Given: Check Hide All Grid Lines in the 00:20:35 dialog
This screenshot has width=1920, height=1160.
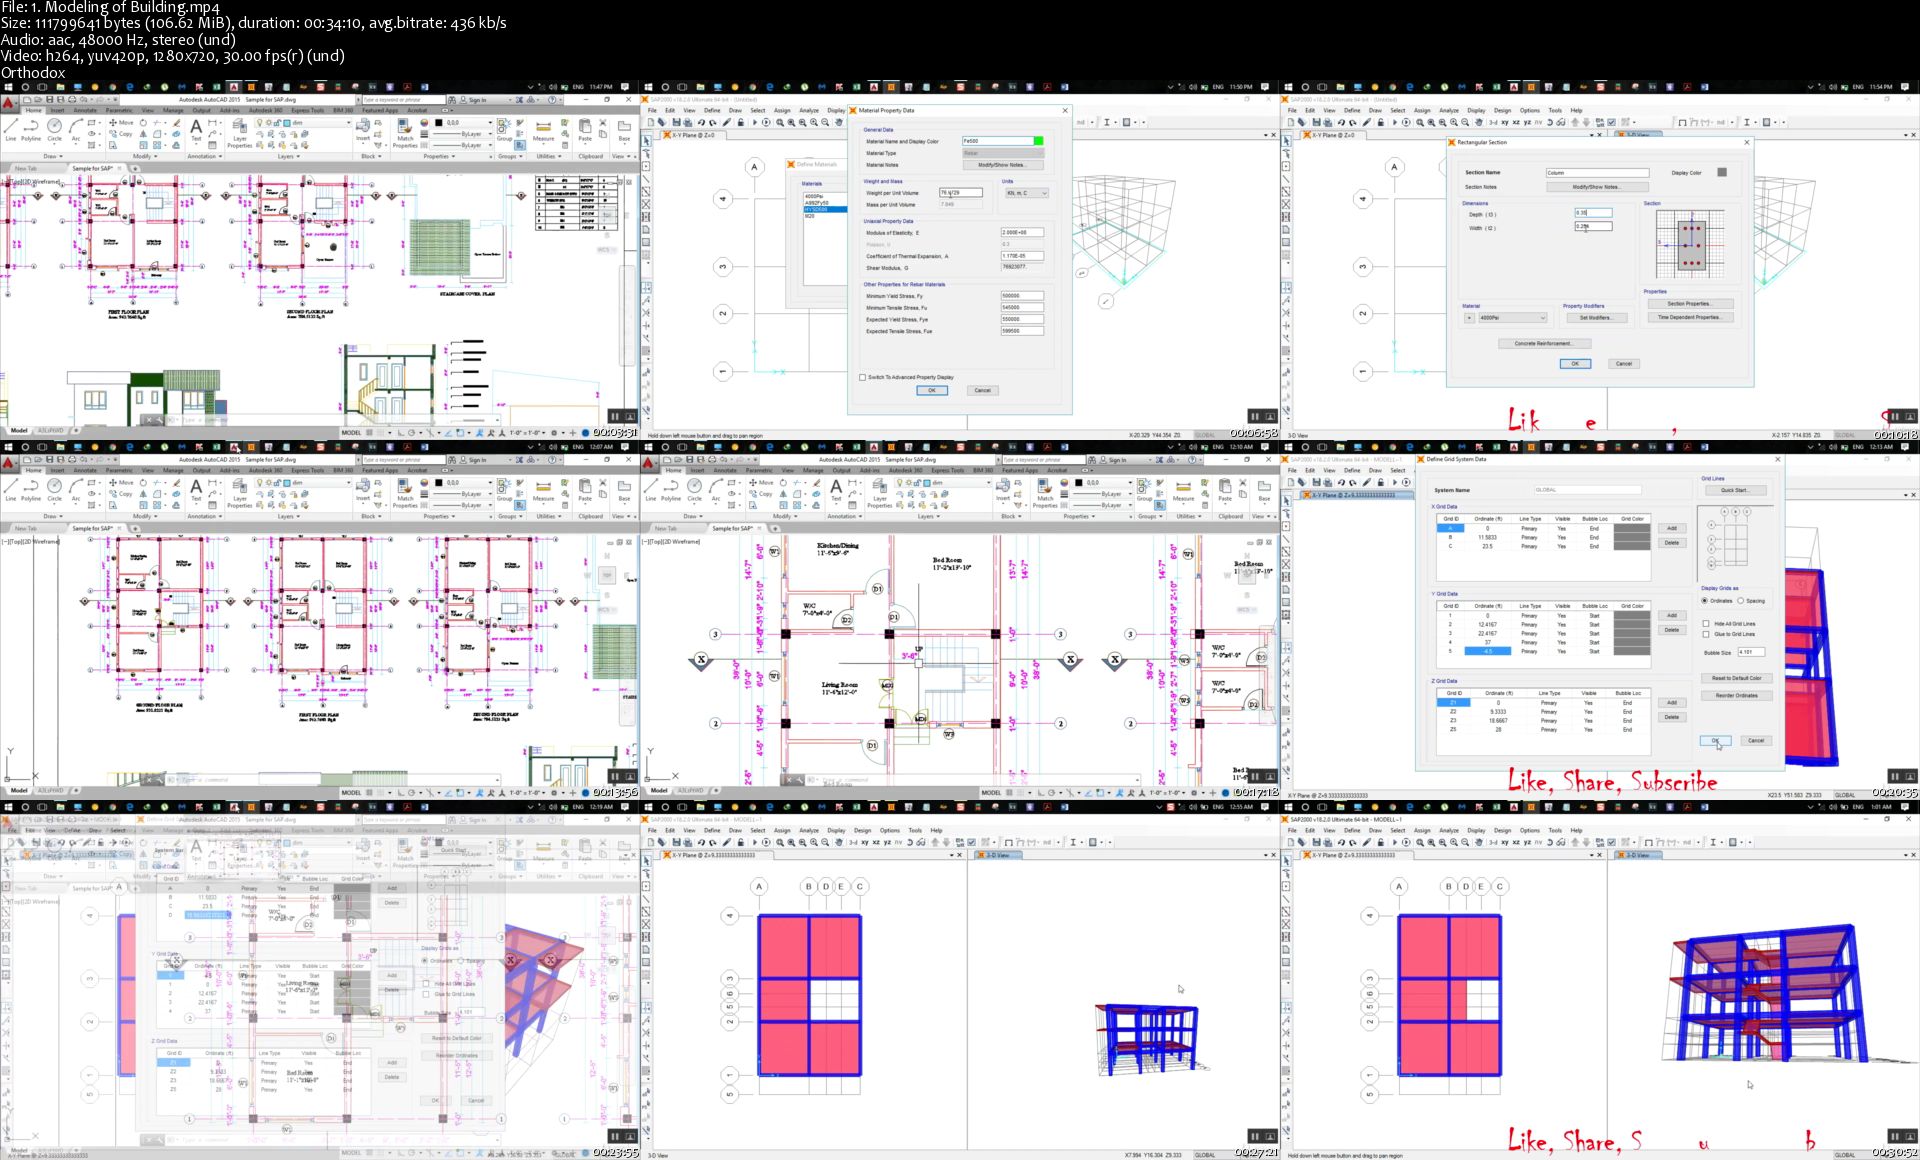Looking at the screenshot, I should pyautogui.click(x=1706, y=624).
